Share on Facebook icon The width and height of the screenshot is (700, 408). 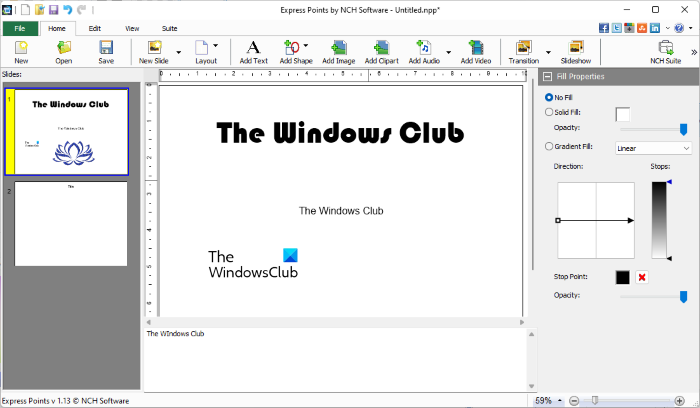click(604, 28)
